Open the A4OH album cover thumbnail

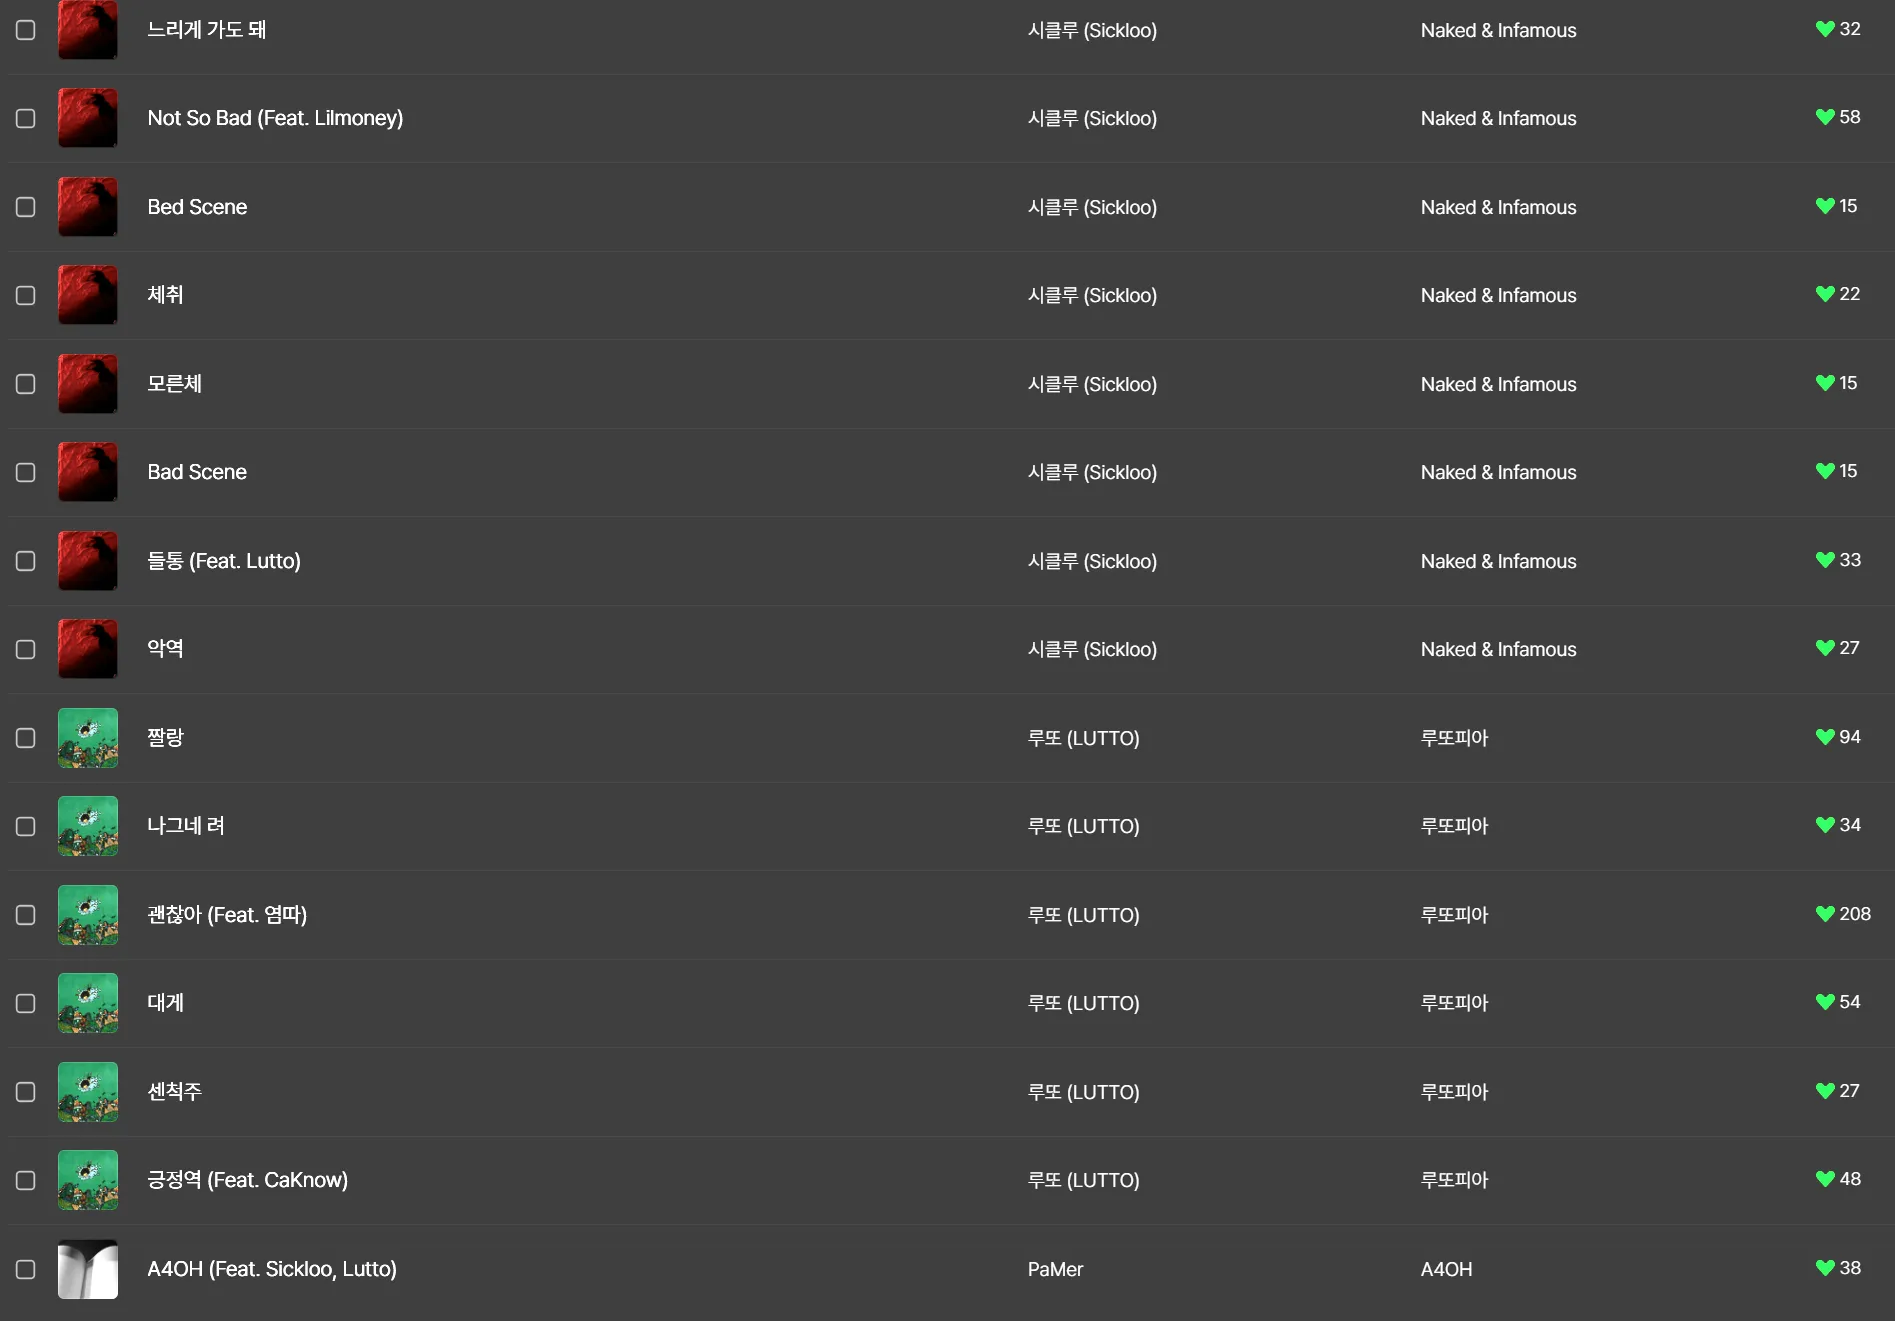88,1269
